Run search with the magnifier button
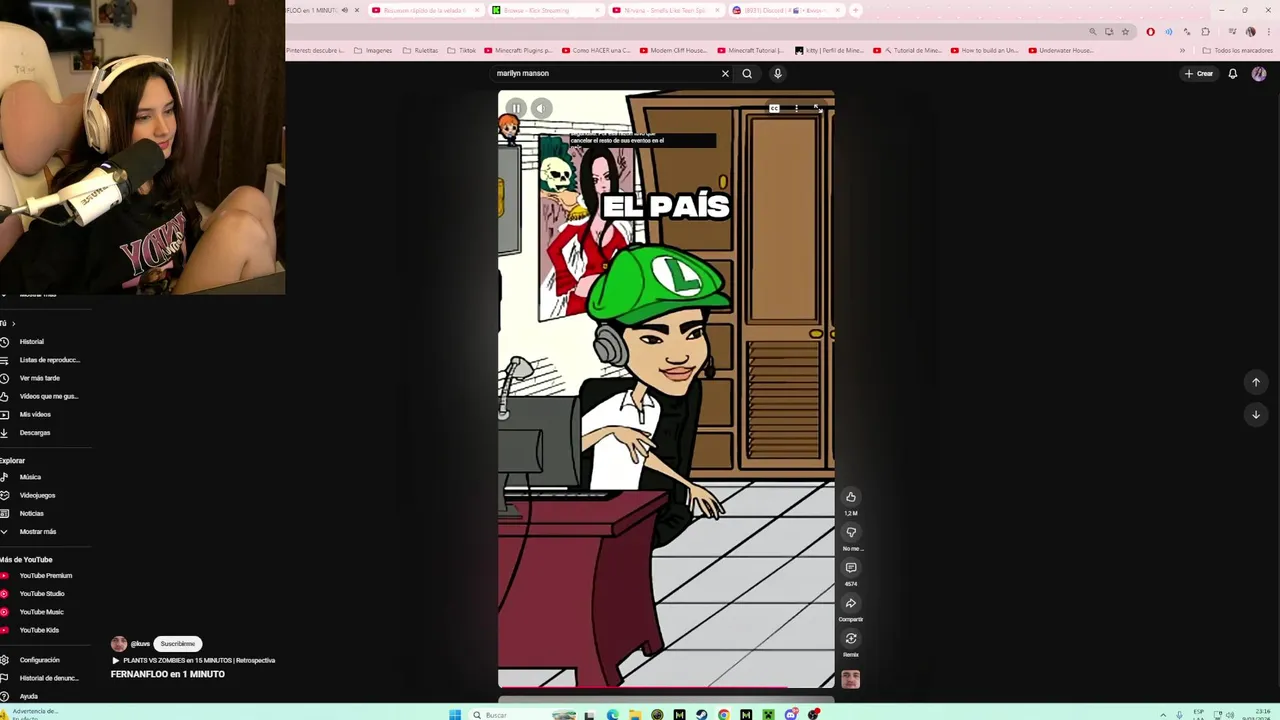Screen dimensions: 1280x720 click(x=747, y=73)
